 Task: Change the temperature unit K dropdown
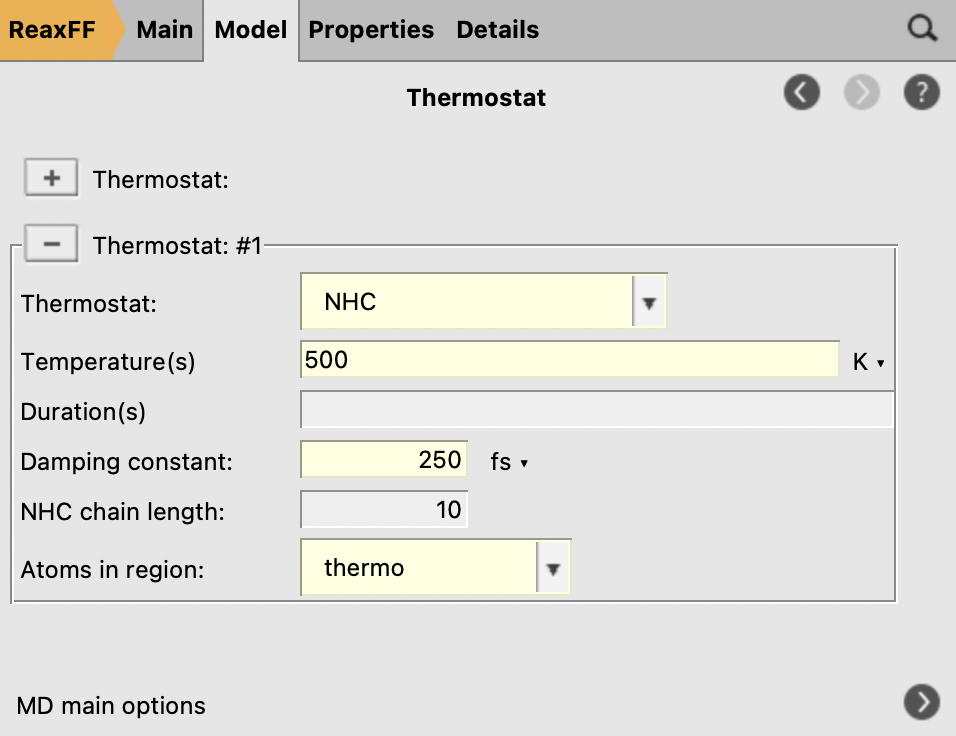[869, 363]
